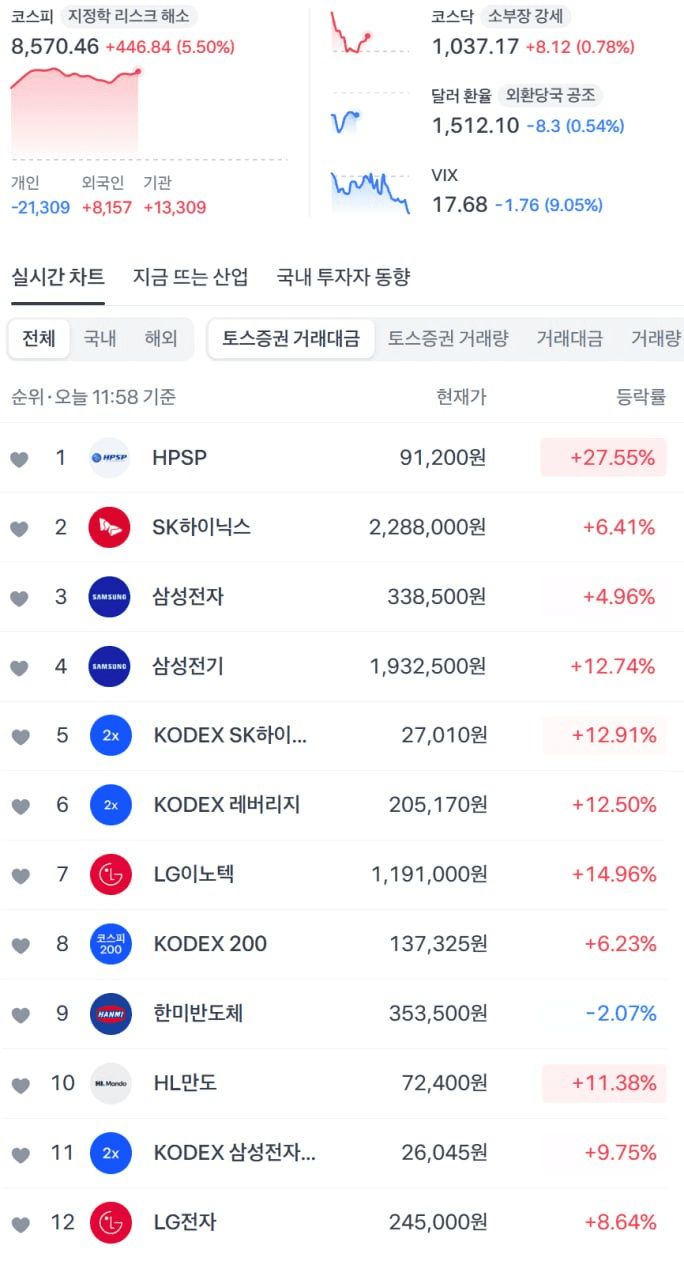Open the 국내 투자자 동향 tab

[343, 277]
